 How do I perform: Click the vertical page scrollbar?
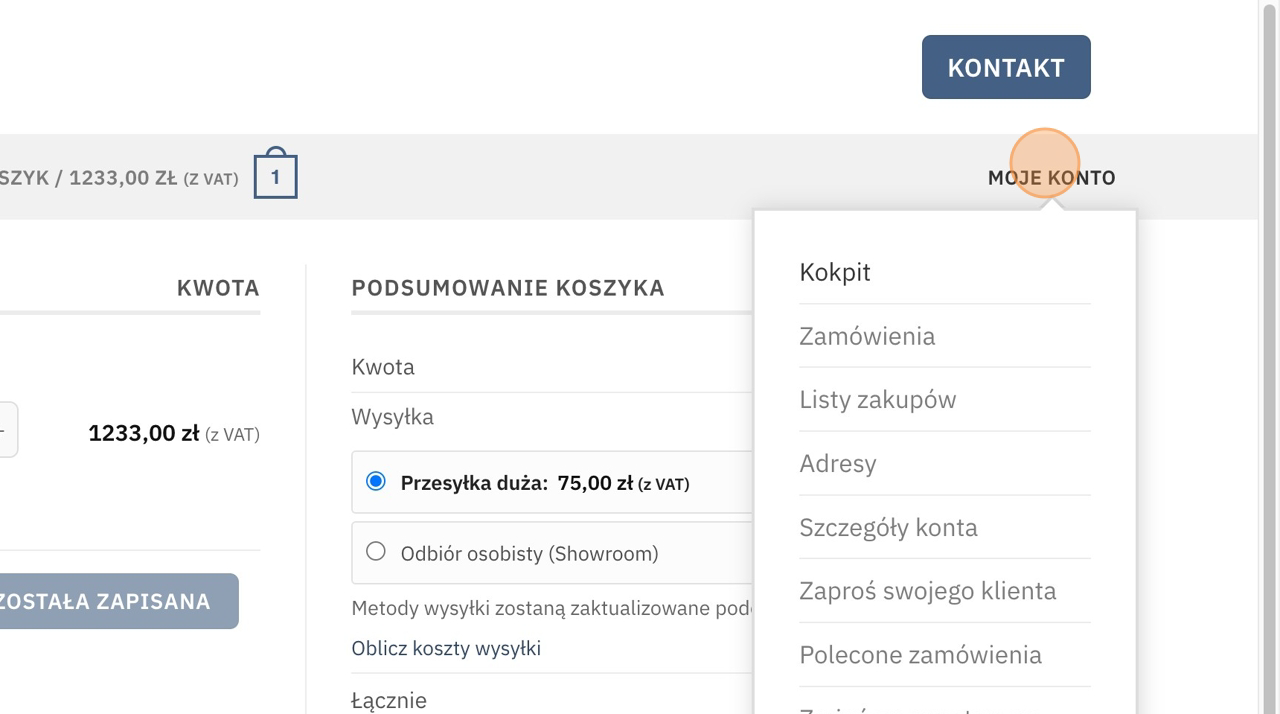coord(1269,300)
